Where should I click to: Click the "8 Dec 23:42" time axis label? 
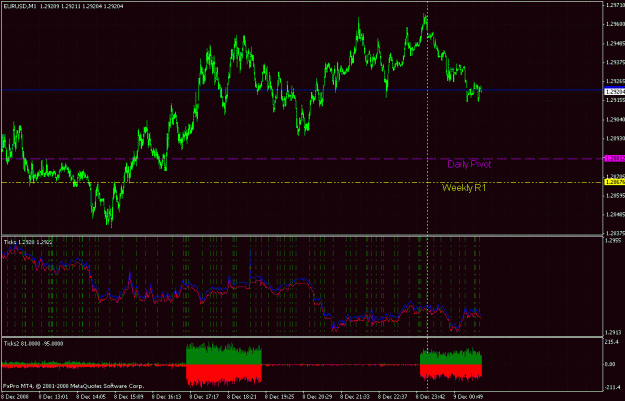[x=430, y=397]
